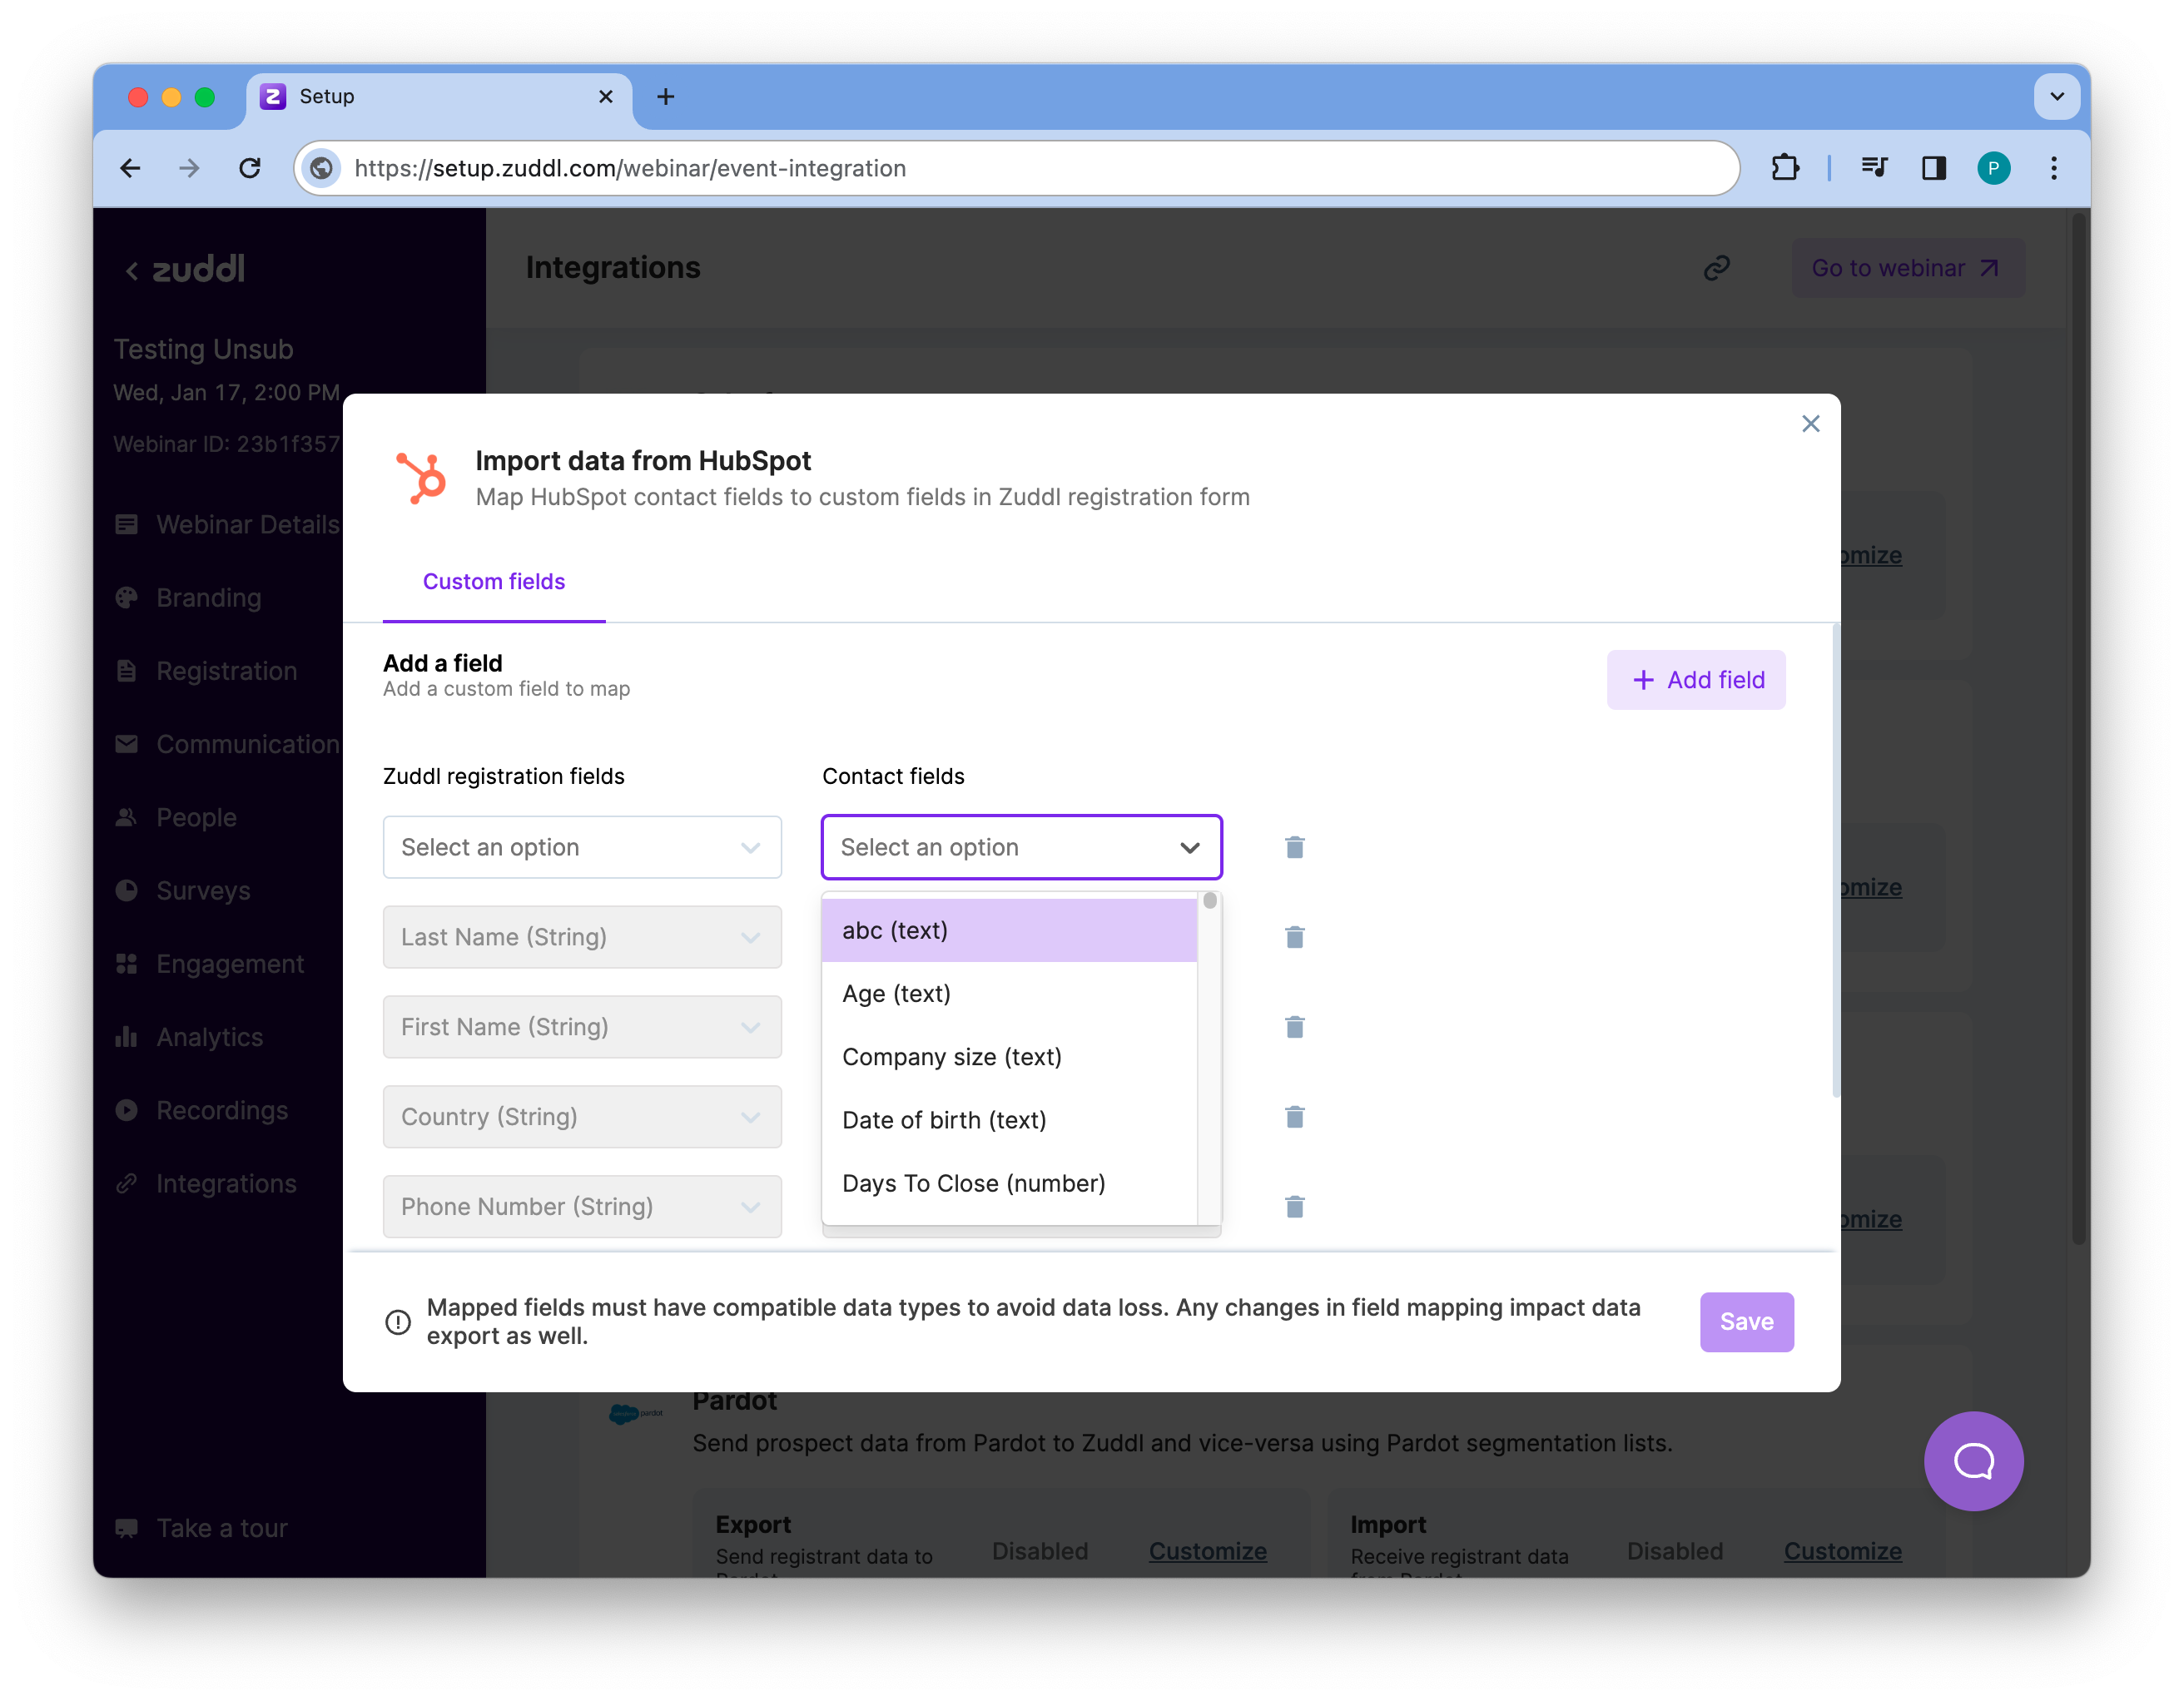Click Customize link under Pardot Import
The width and height of the screenshot is (2184, 1701).
(1842, 1551)
